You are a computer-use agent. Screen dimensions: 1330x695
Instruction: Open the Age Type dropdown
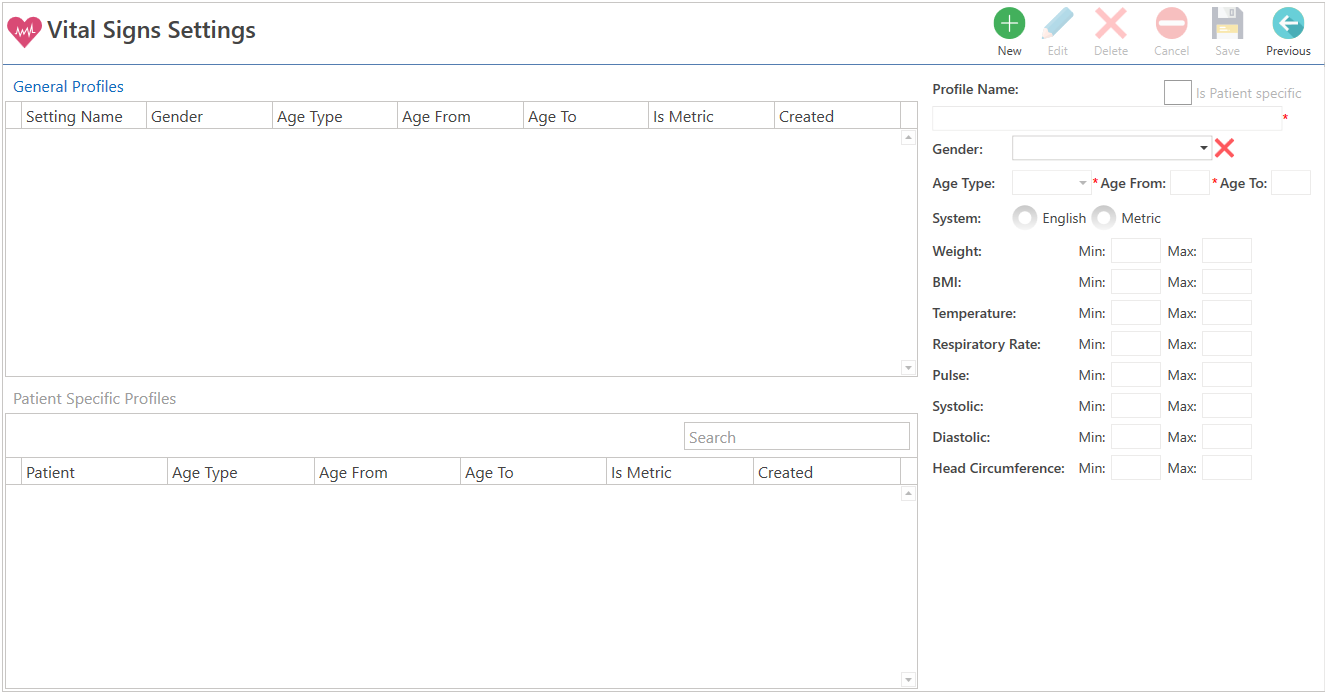click(x=1052, y=183)
